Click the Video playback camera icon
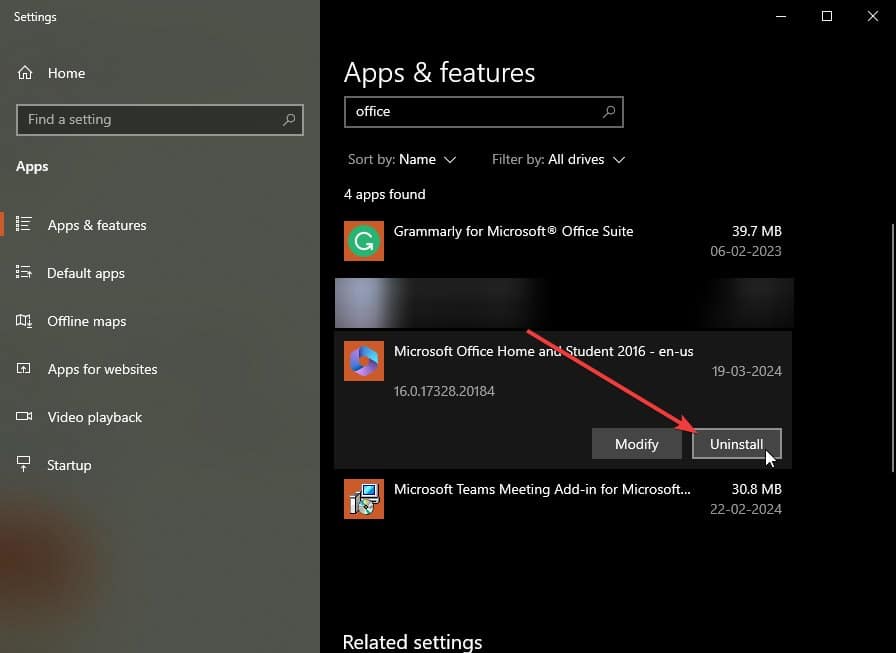896x653 pixels. 23,416
